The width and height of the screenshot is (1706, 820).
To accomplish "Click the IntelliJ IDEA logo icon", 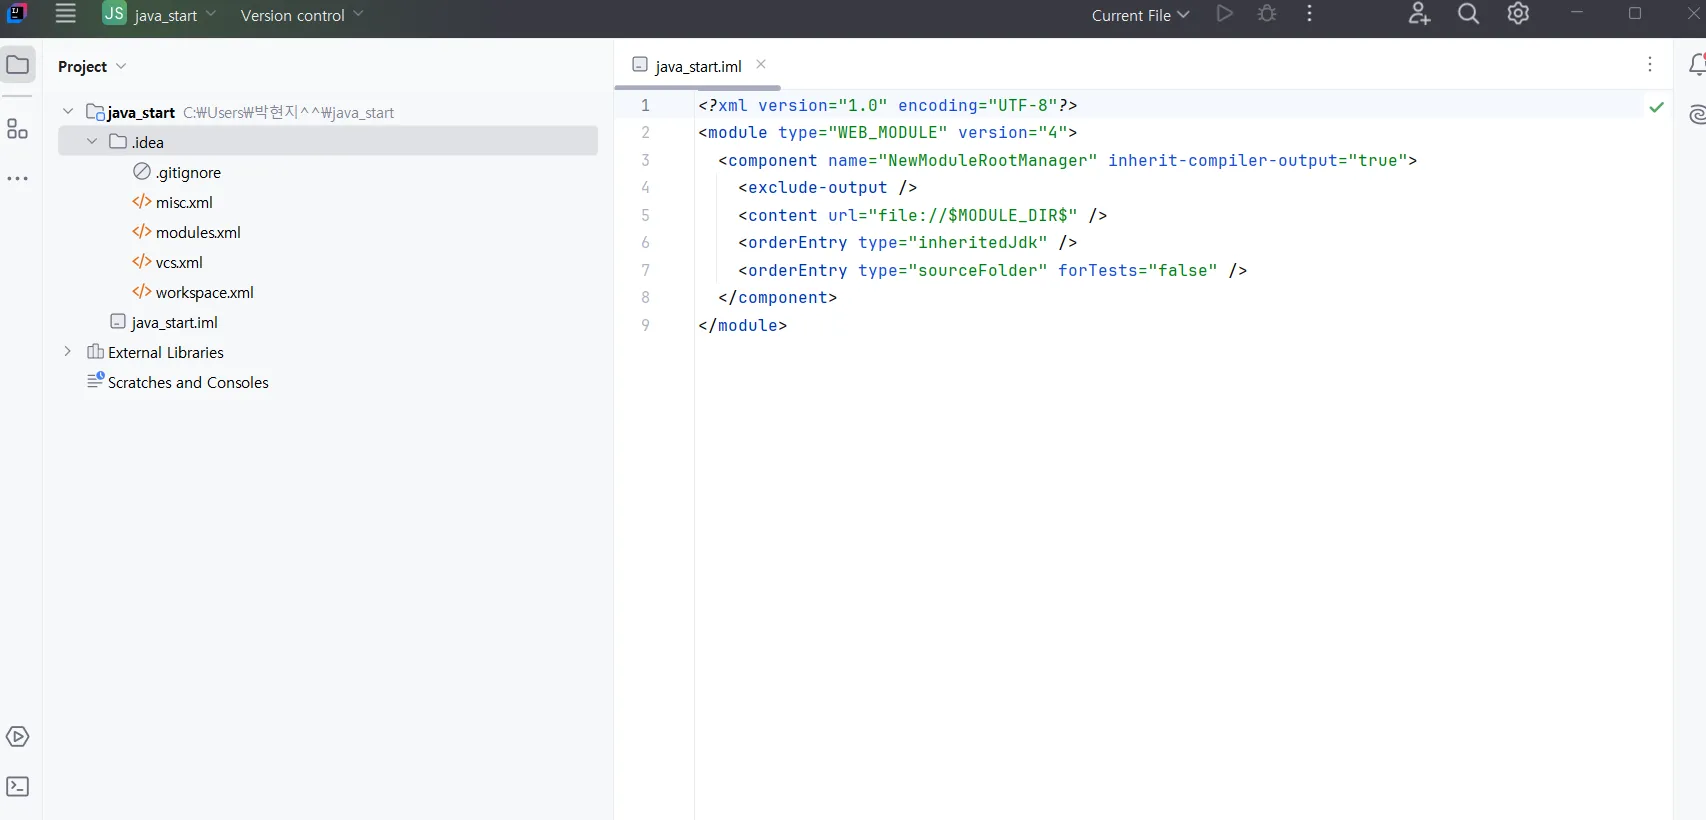I will point(16,13).
